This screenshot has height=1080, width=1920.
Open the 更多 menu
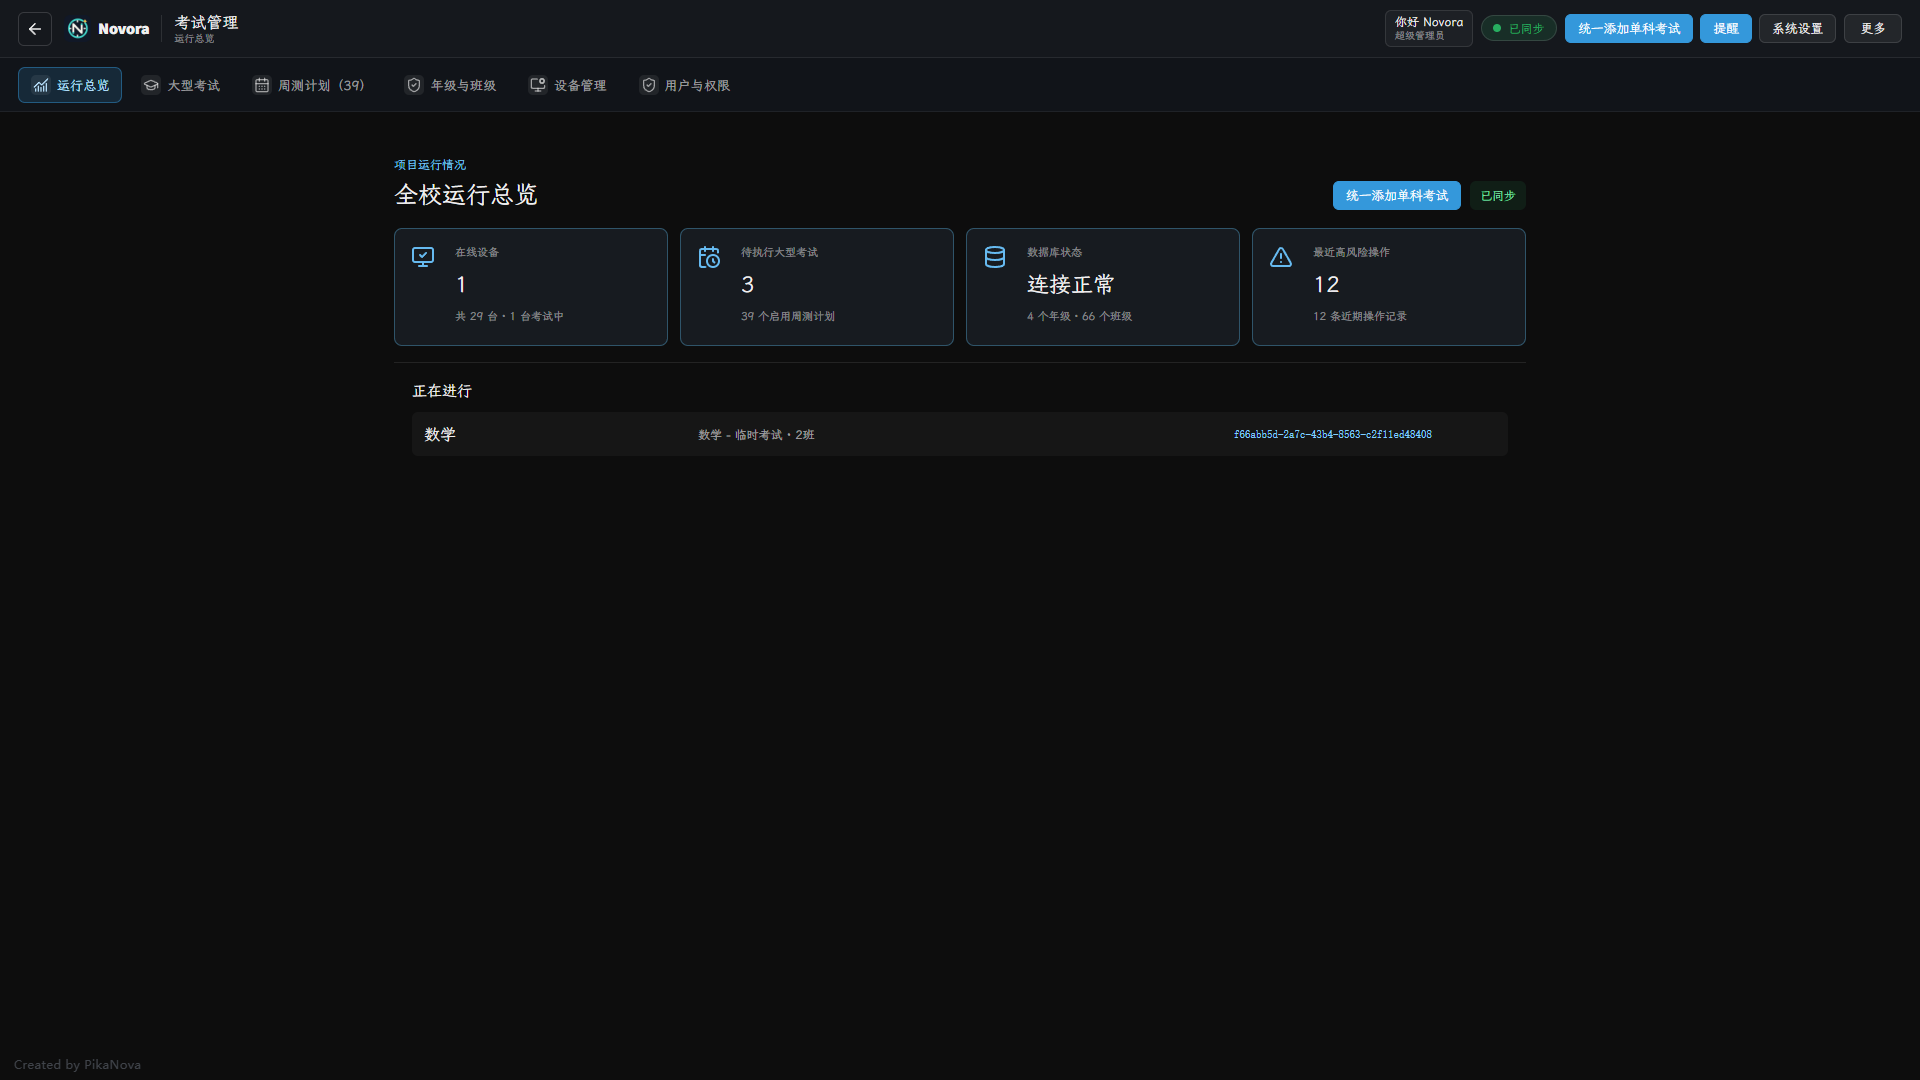[x=1873, y=29]
